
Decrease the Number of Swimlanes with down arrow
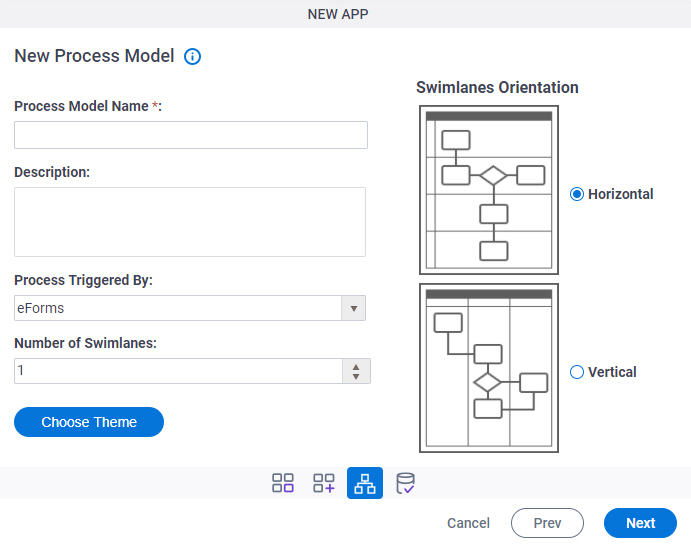(x=356, y=376)
